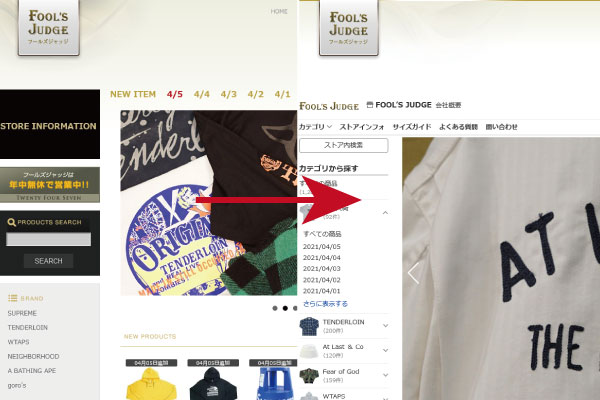600x400 pixels.
Task: Click the At Last & Co hat thumbnail
Action: pyautogui.click(x=309, y=351)
